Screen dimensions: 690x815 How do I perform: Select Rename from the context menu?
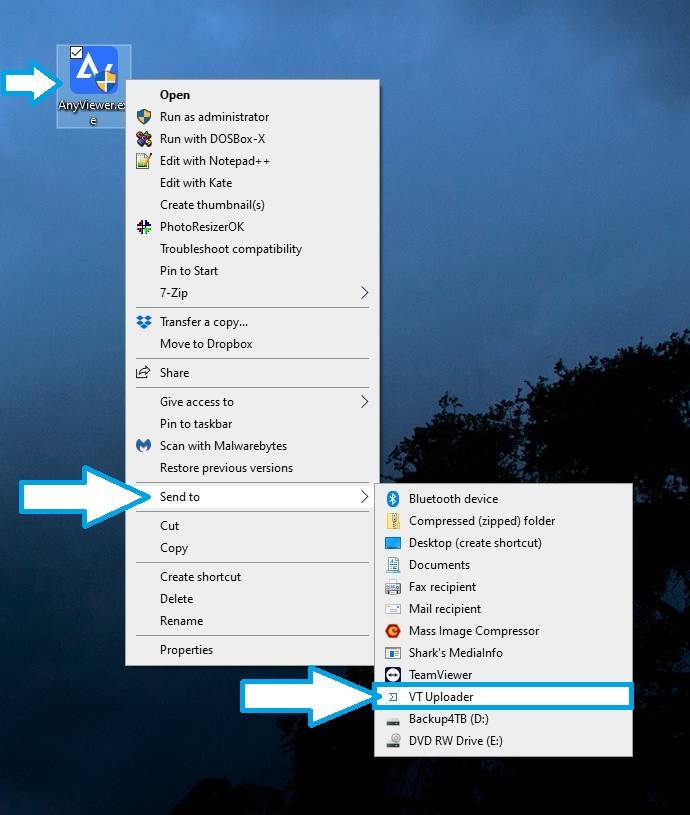[x=253, y=621]
